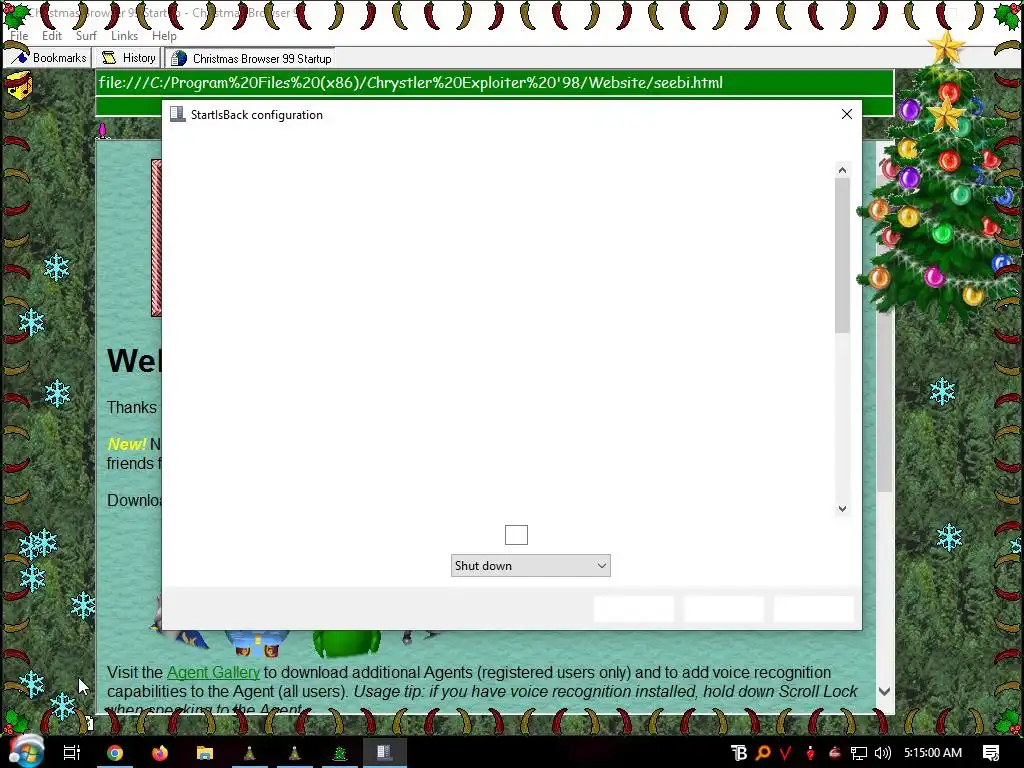Click the StartIsBack configuration title icon

click(177, 114)
